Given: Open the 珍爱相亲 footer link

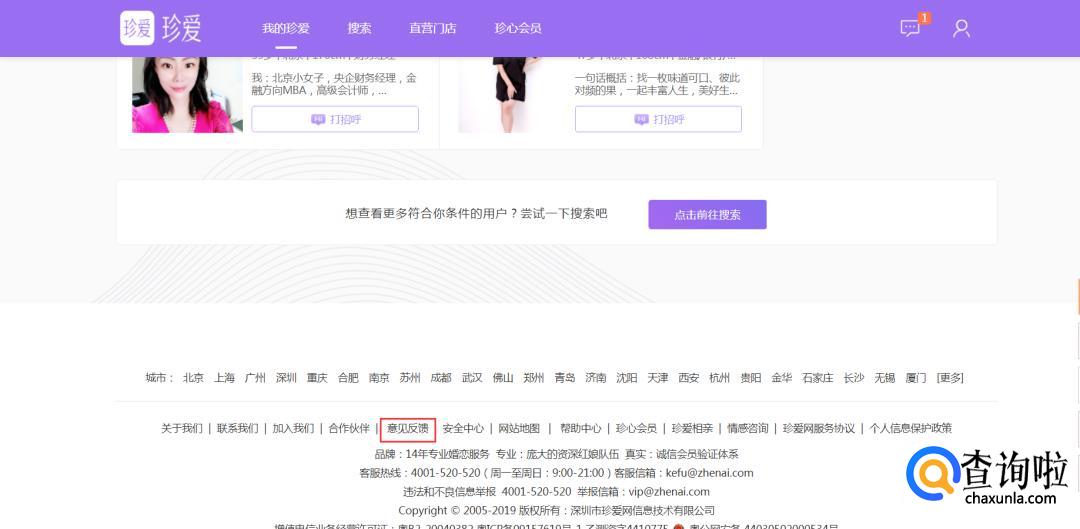Looking at the screenshot, I should [692, 428].
